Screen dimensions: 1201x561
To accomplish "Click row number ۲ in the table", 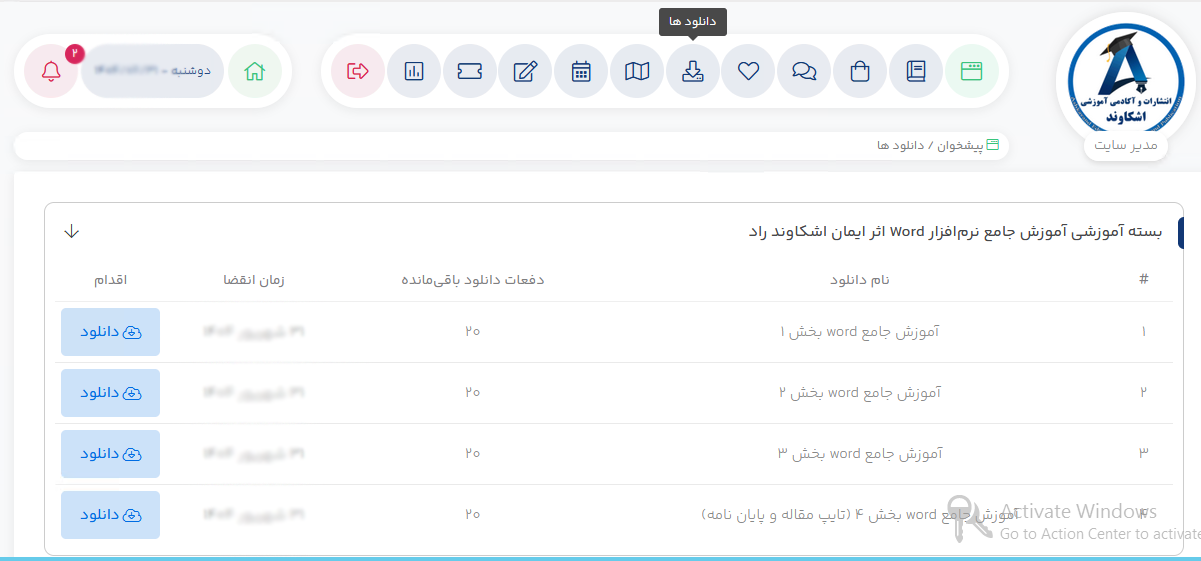I will [x=1144, y=393].
